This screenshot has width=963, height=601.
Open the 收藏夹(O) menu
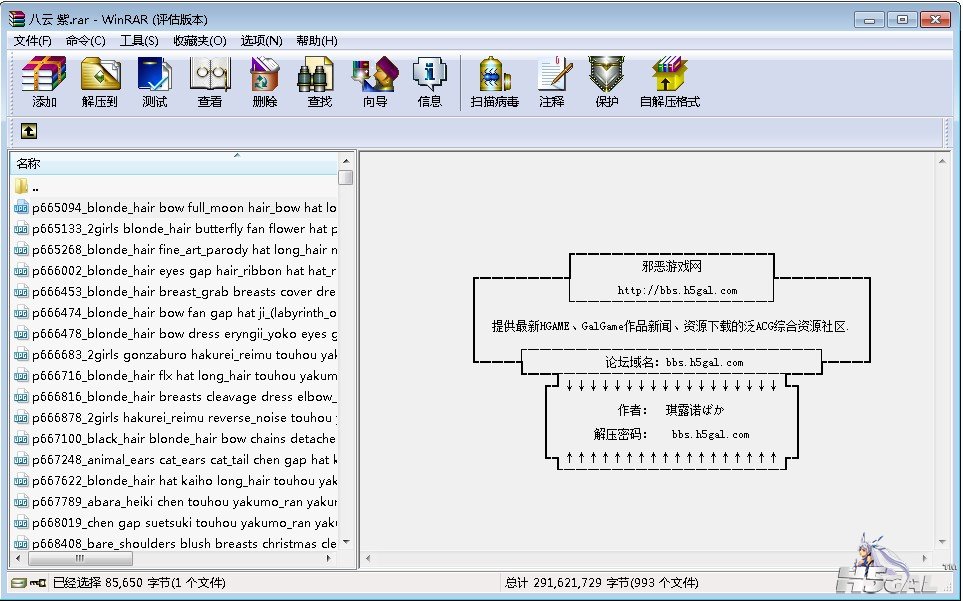pyautogui.click(x=200, y=41)
